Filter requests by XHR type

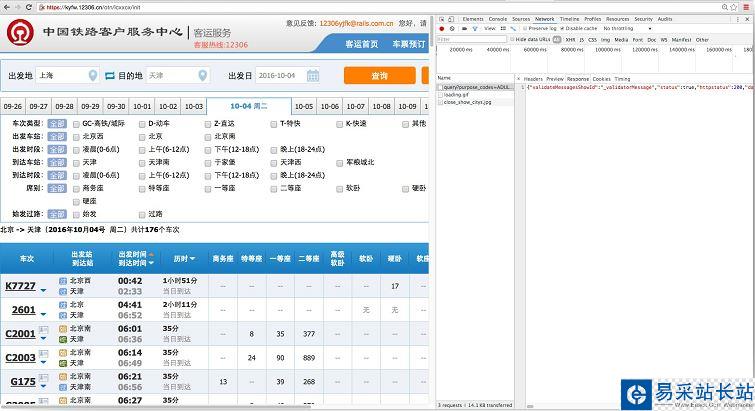(x=571, y=40)
